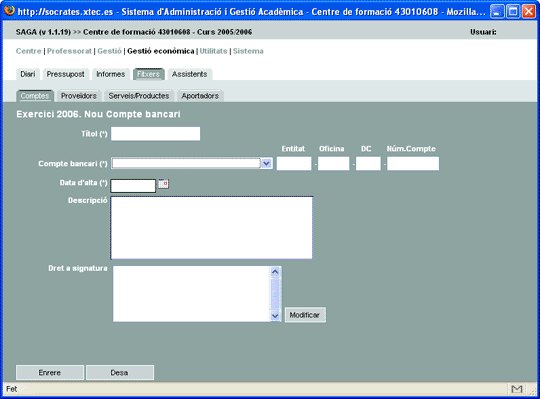The width and height of the screenshot is (540, 399).
Task: Focus the Núm.Compte input field
Action: [413, 164]
